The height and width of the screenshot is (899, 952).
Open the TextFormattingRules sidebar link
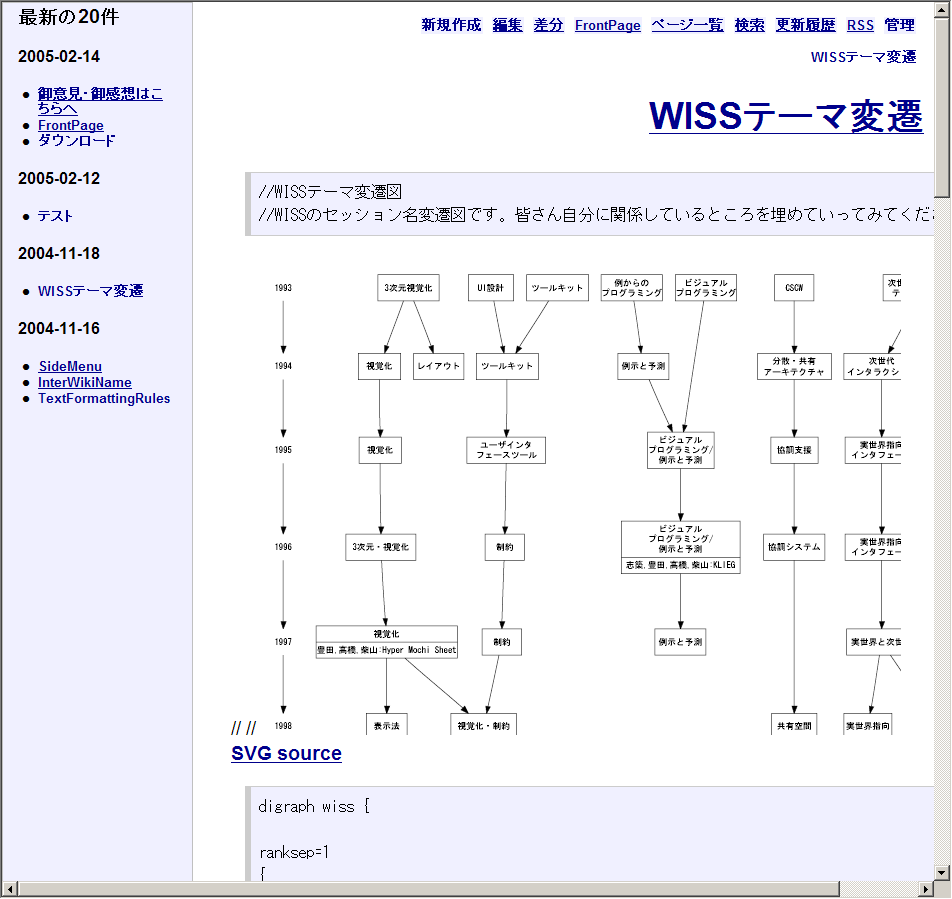click(x=104, y=399)
